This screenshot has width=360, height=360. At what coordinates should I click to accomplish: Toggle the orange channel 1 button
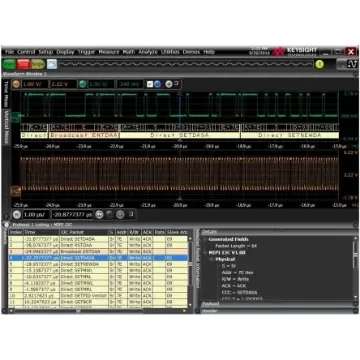click(16, 84)
